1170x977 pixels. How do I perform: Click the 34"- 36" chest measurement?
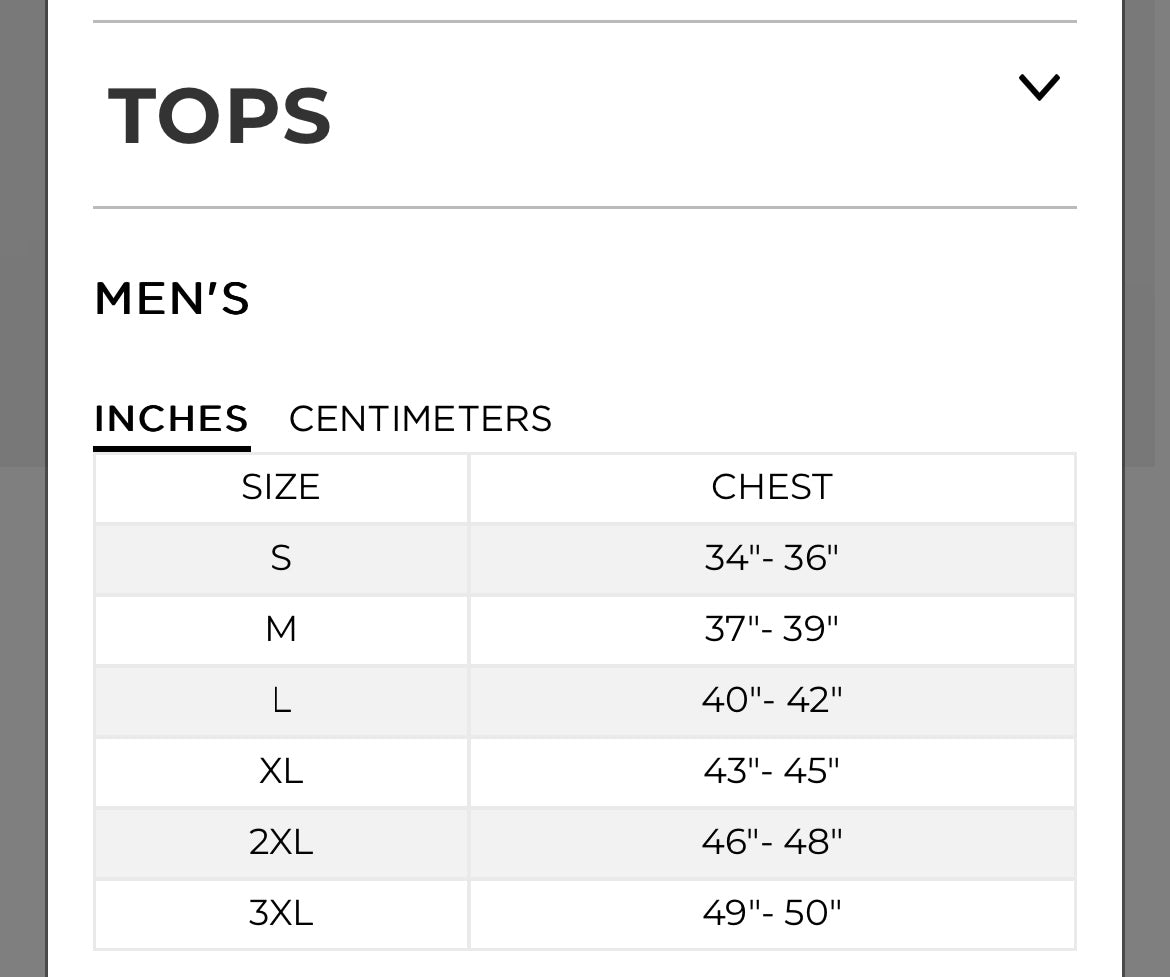coord(771,558)
